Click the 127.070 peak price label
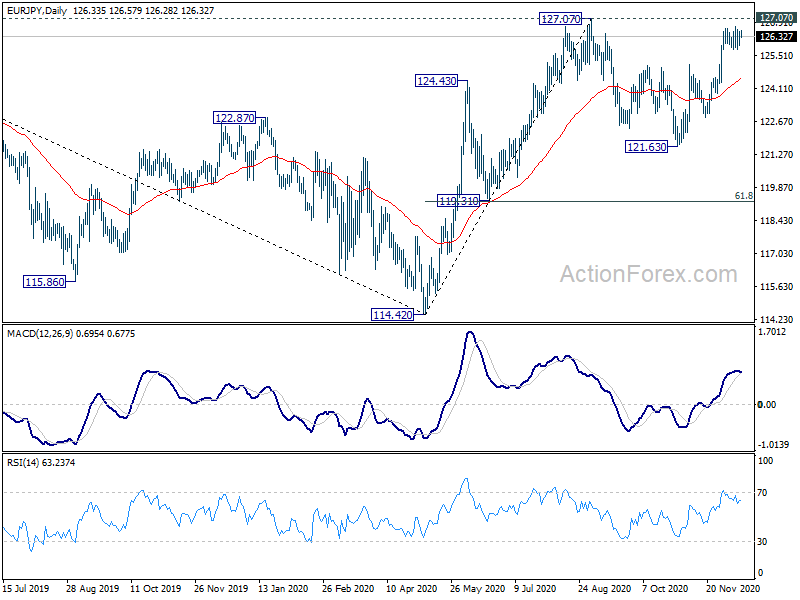Viewport: 800px width, 600px height. coord(560,19)
